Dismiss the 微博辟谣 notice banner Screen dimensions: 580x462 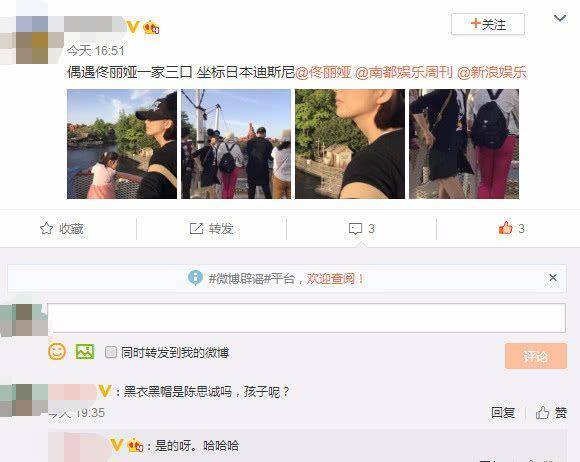(553, 277)
